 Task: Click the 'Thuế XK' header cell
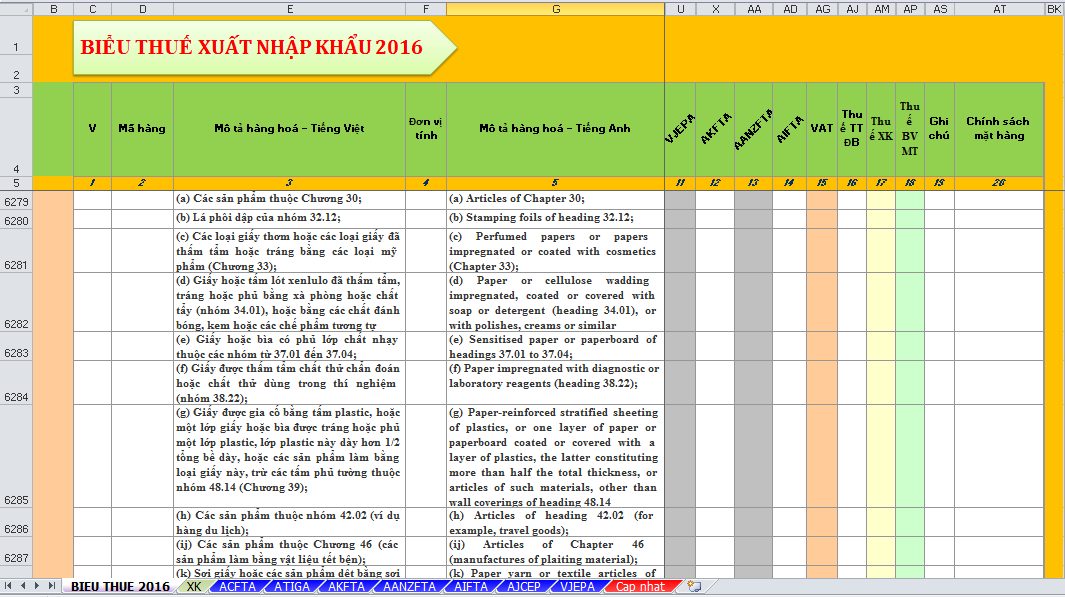(882, 129)
